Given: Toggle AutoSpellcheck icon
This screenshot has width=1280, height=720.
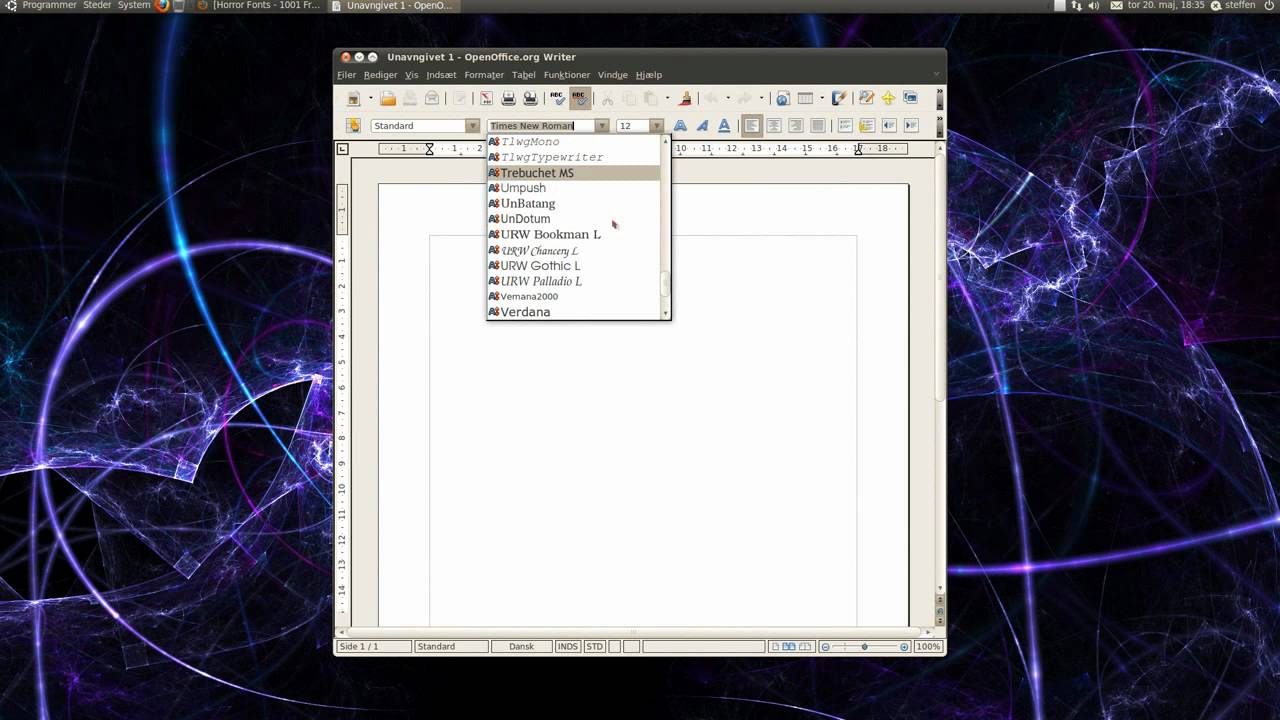Looking at the screenshot, I should point(579,98).
